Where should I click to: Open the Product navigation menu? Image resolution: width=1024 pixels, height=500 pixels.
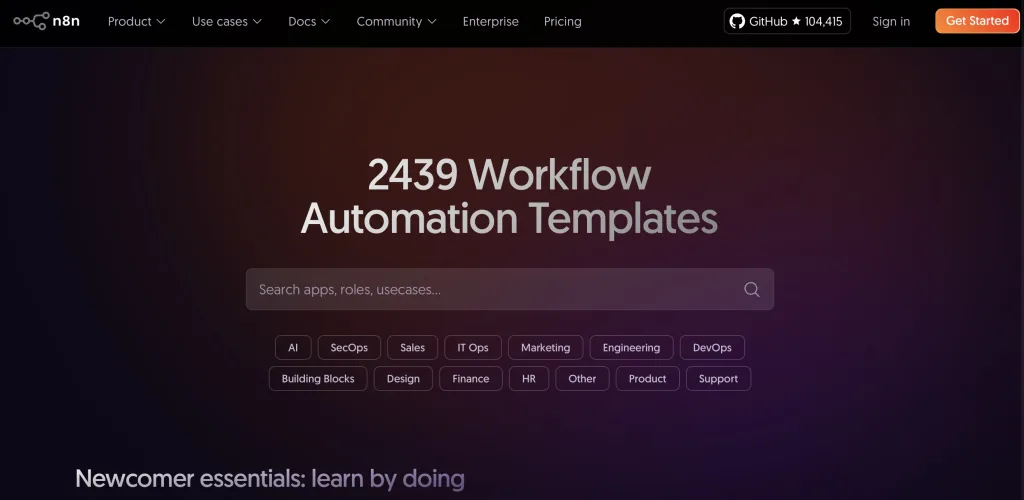136,22
